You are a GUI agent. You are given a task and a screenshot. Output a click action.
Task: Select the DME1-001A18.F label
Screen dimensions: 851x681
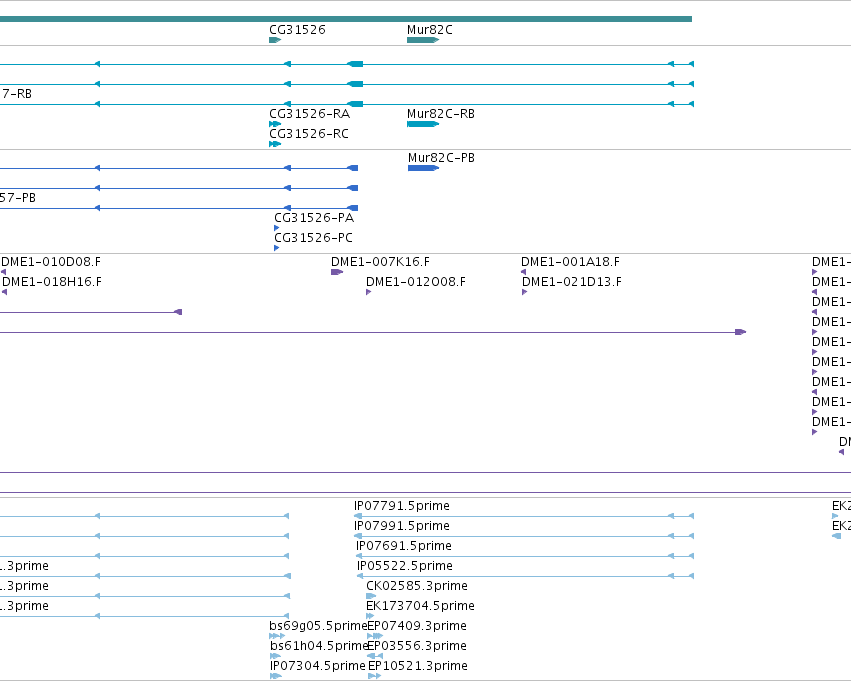pyautogui.click(x=570, y=262)
